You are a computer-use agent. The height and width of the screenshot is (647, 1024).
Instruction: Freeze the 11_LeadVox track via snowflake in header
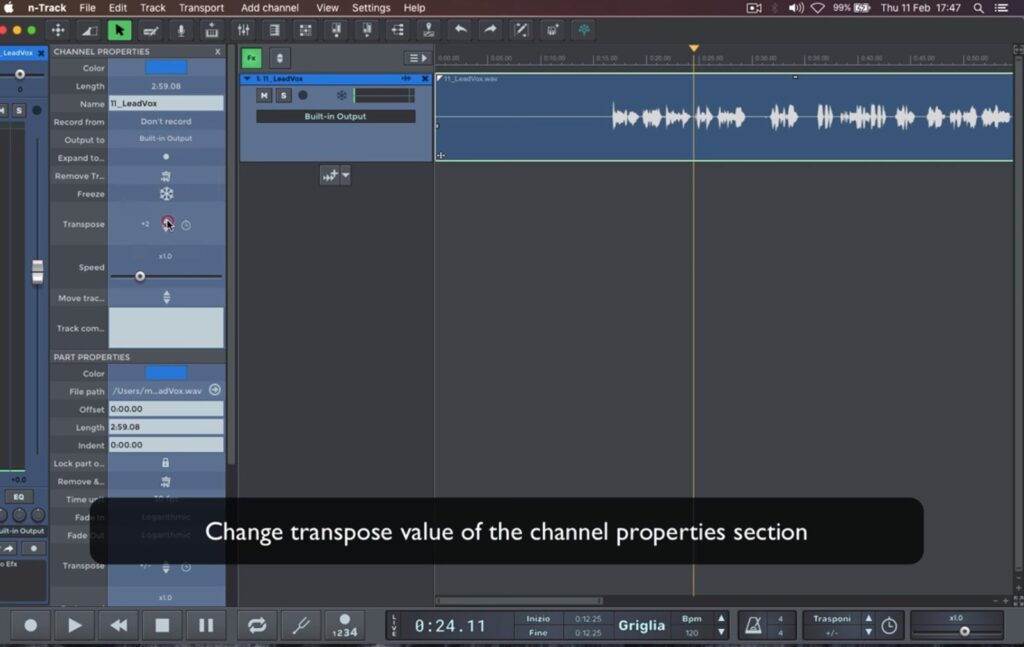click(x=342, y=95)
